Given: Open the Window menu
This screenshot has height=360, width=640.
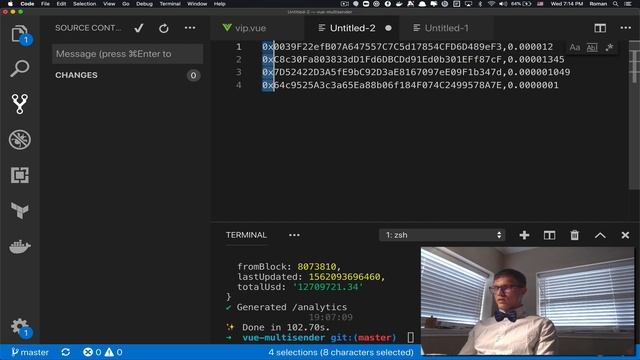Looking at the screenshot, I should pos(197,4).
